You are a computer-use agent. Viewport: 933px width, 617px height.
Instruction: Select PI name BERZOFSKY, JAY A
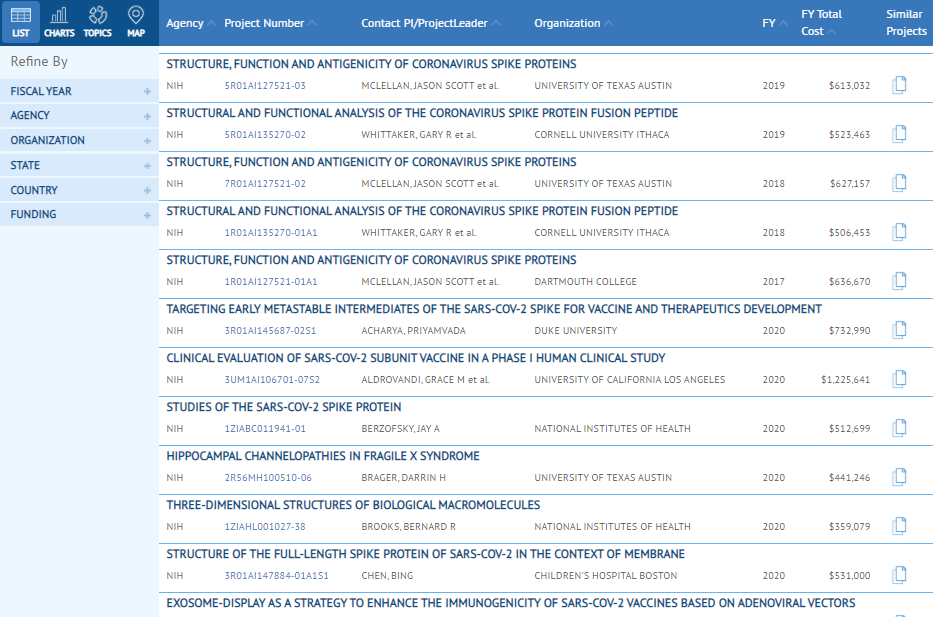(x=400, y=428)
